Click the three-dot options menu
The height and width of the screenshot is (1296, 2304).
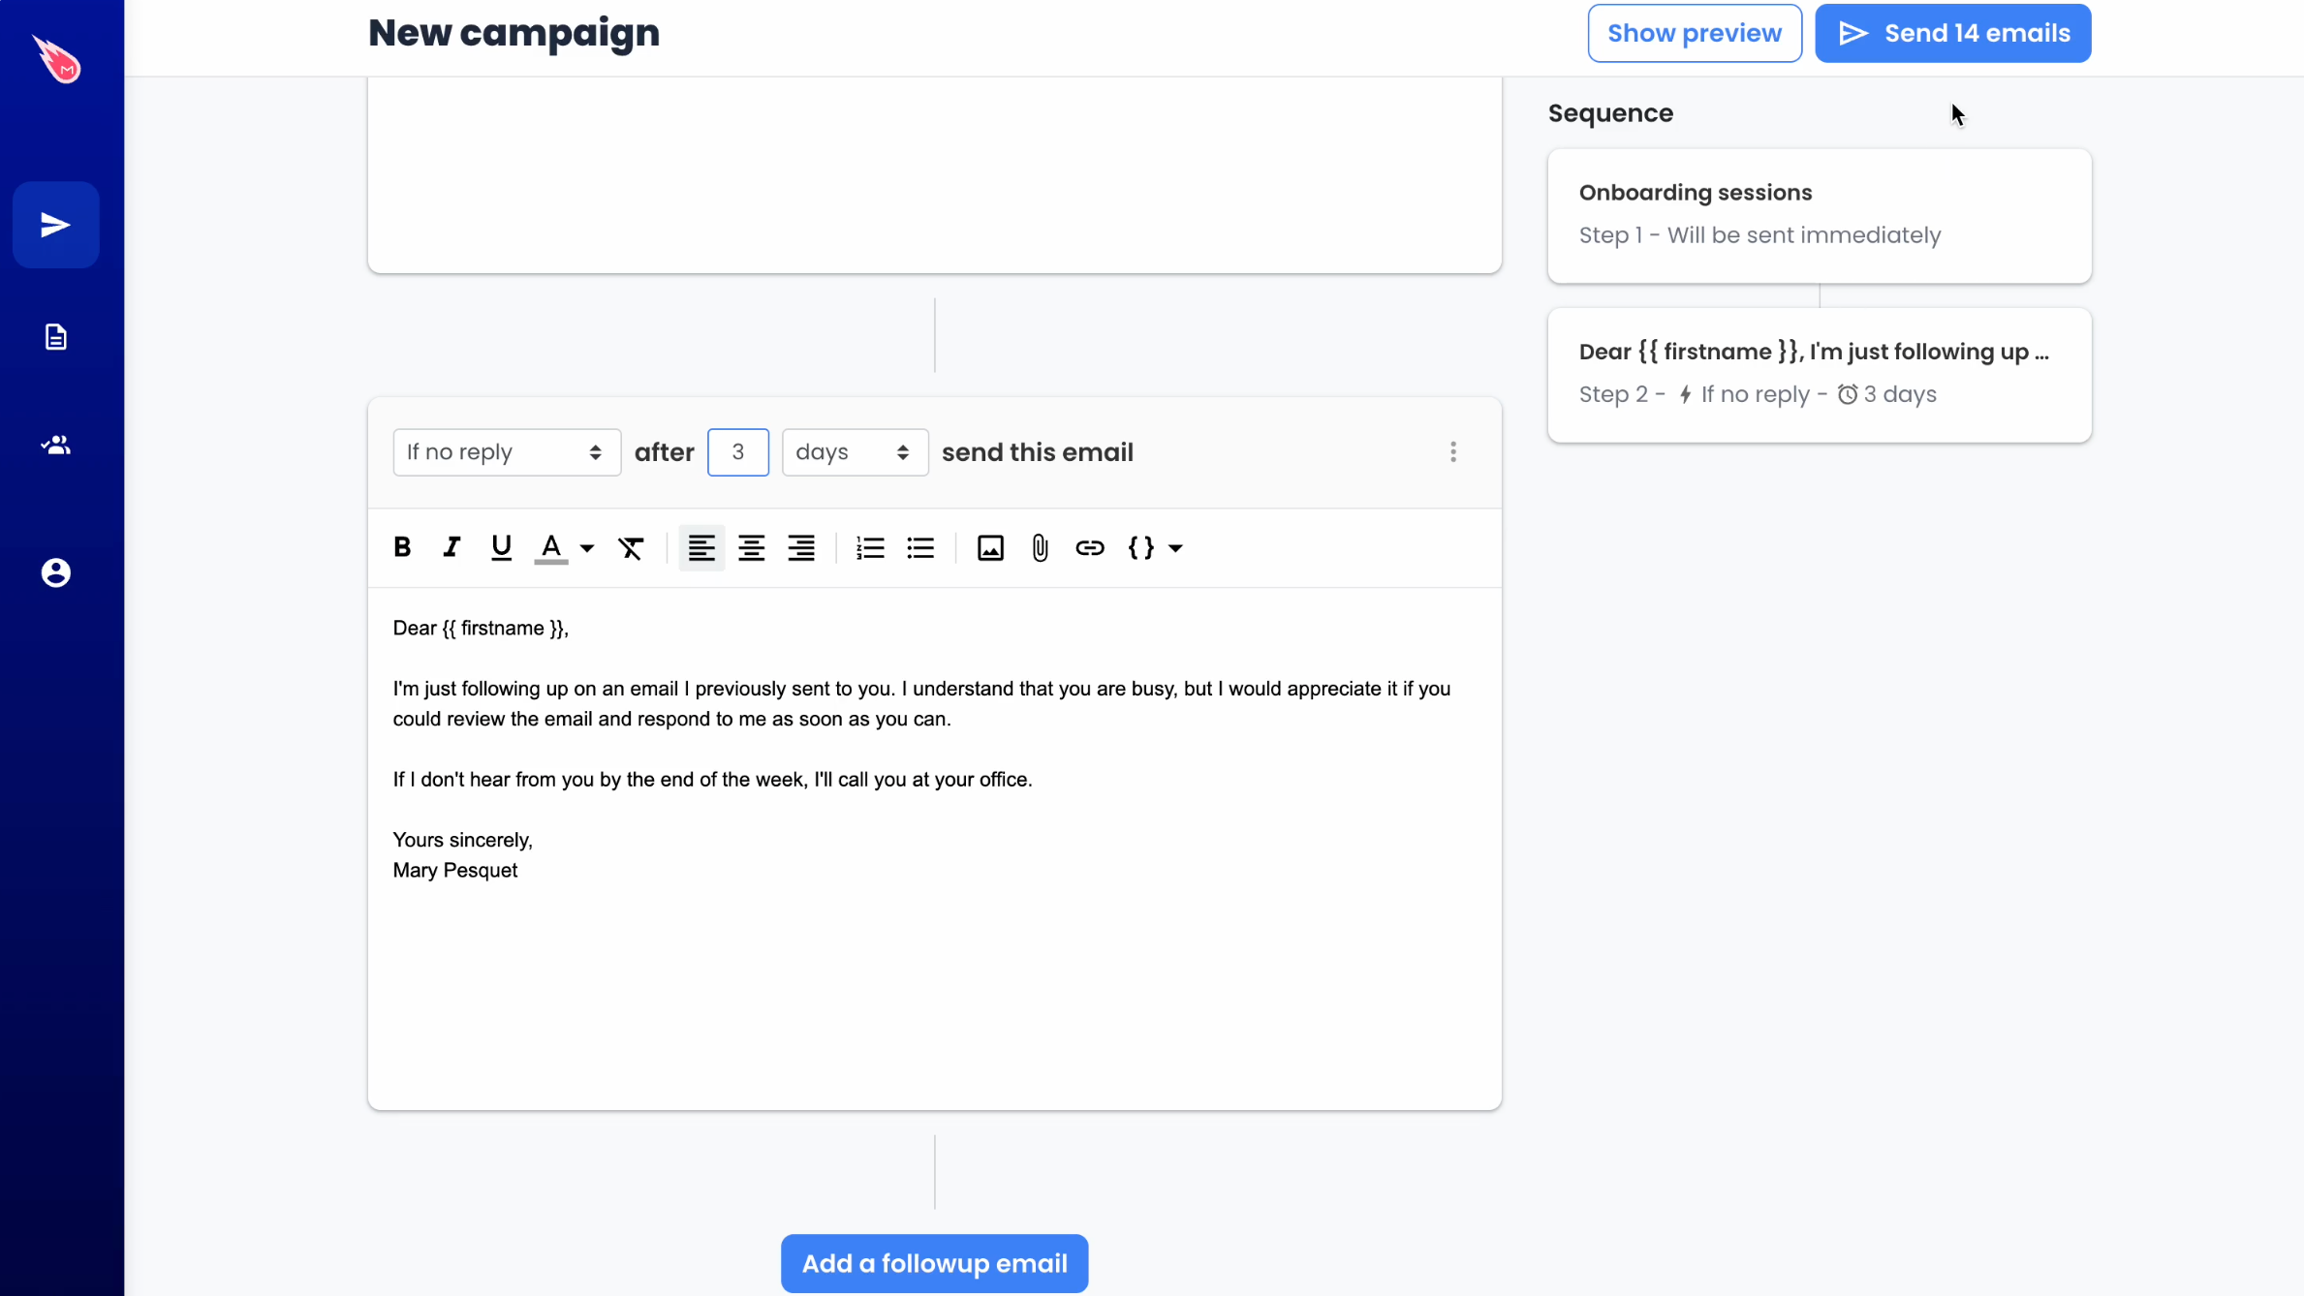1453,451
